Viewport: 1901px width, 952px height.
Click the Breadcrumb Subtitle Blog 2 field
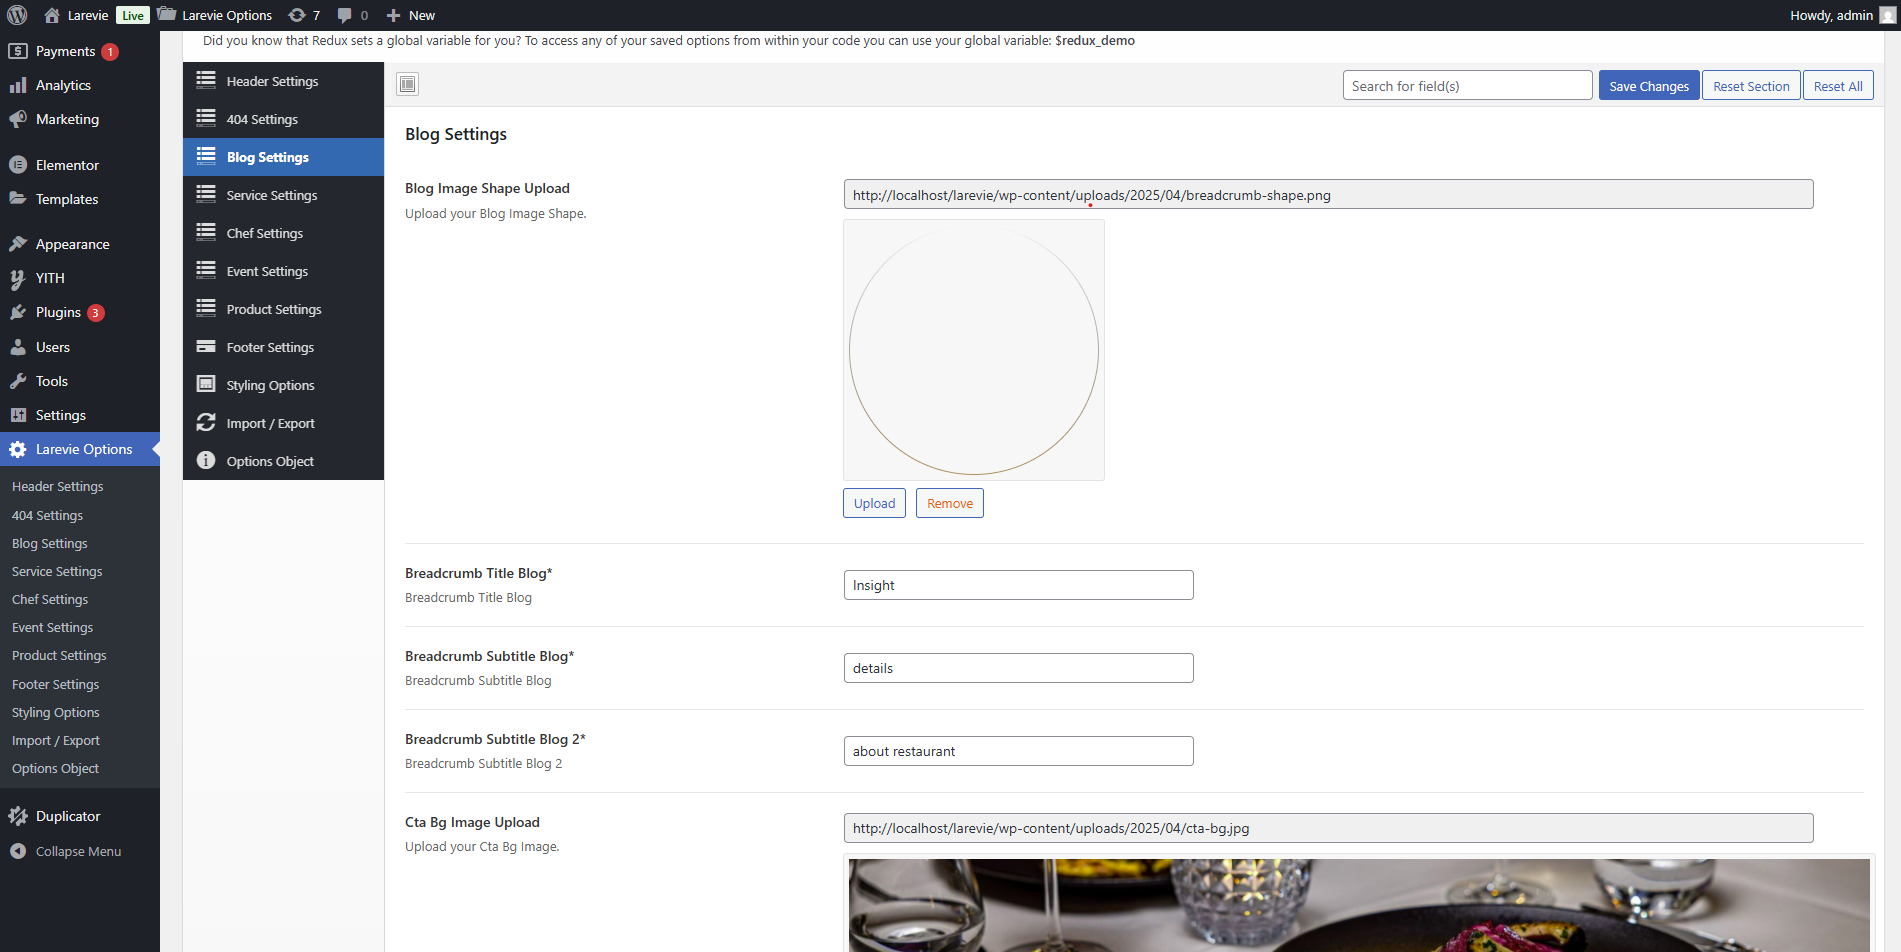[1019, 751]
